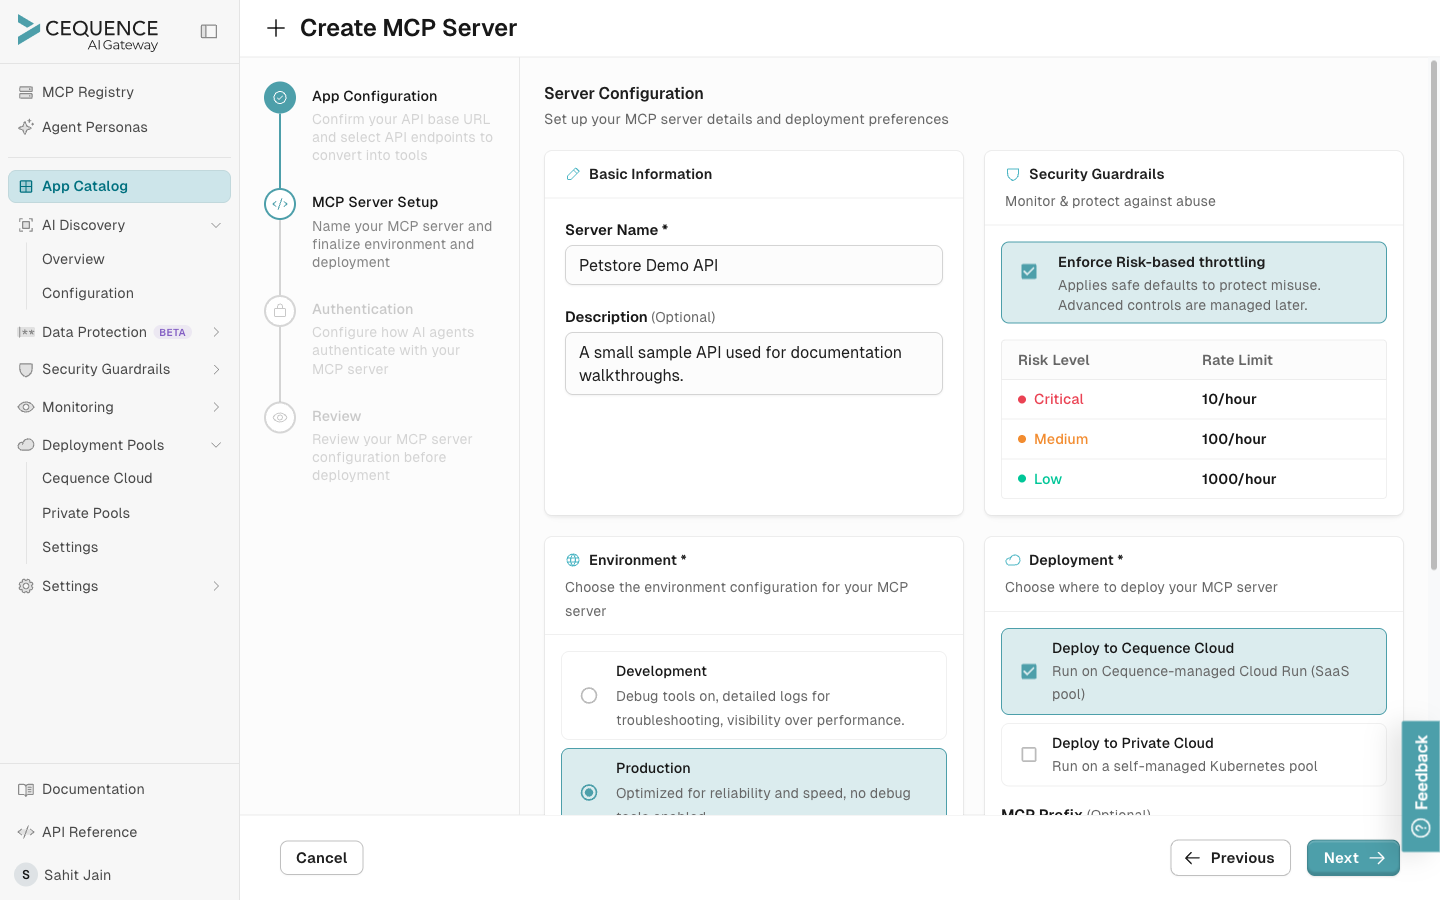Collapse the Deployment Pools chevron

coord(216,445)
